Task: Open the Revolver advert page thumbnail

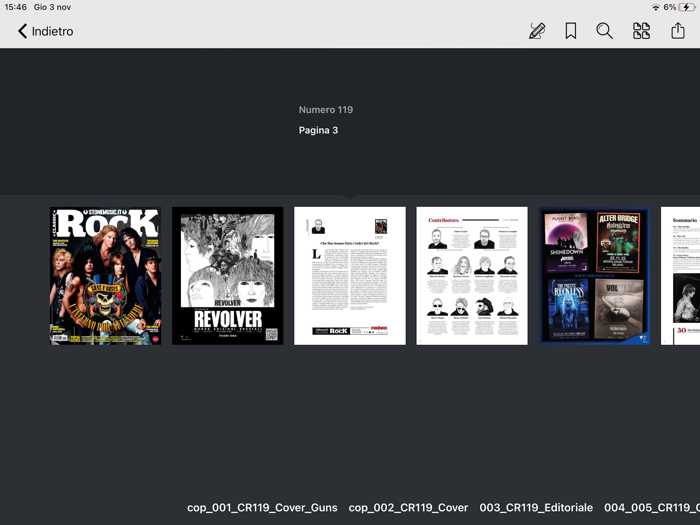Action: pos(228,276)
